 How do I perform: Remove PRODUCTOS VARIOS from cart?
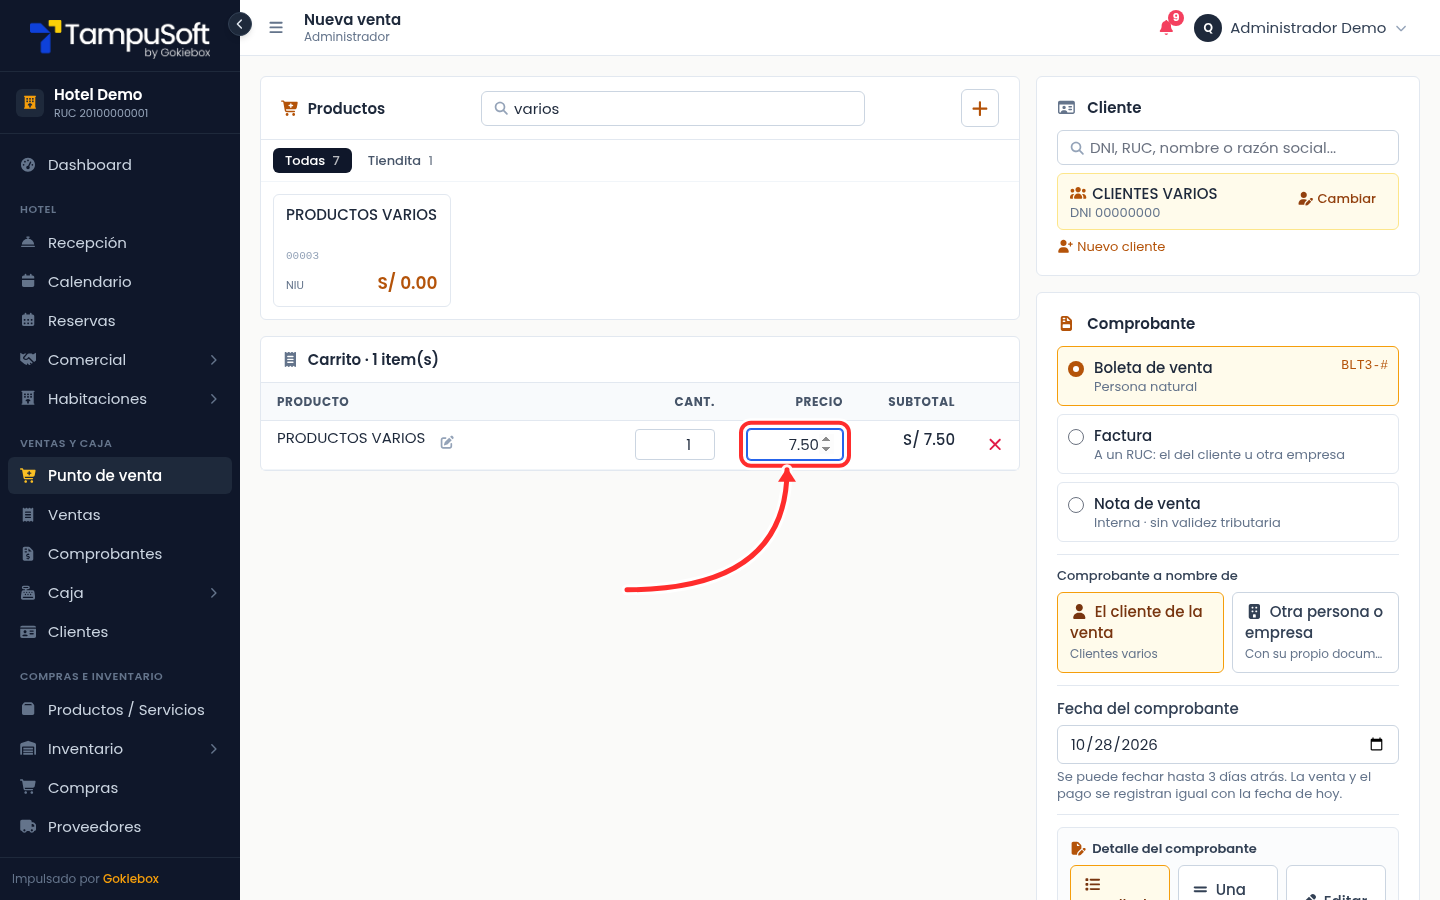point(995,444)
